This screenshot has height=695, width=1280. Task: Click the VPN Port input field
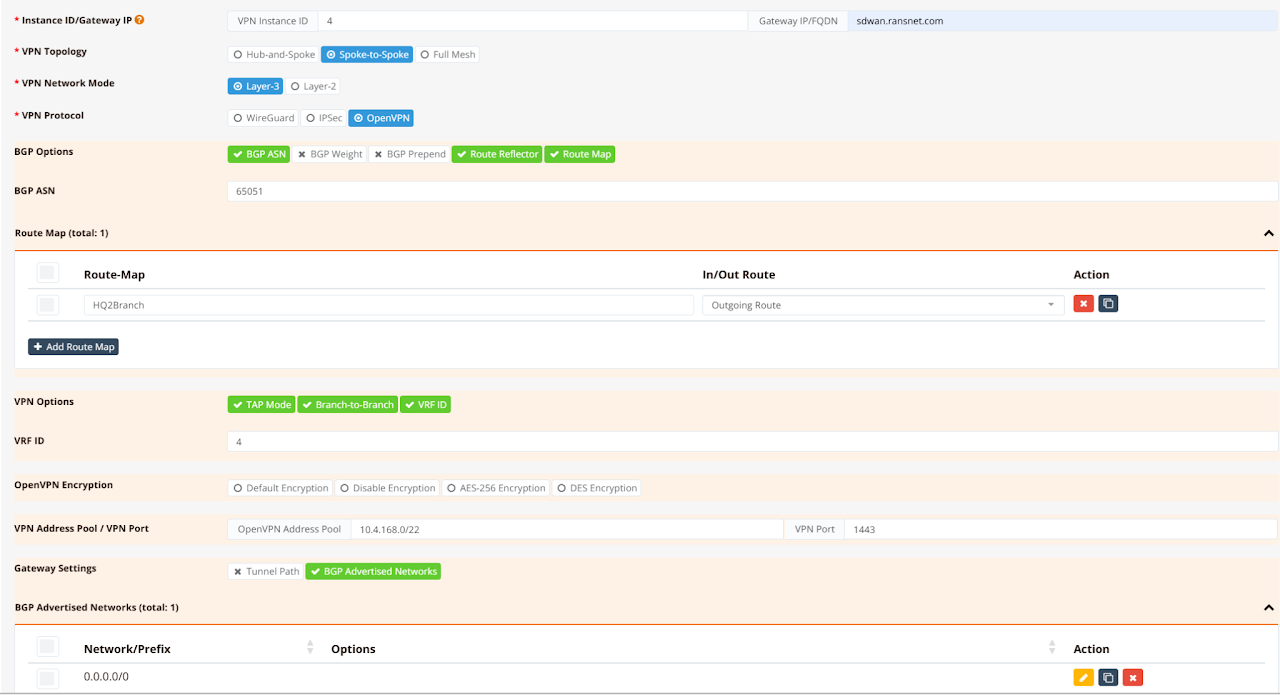click(x=1060, y=529)
